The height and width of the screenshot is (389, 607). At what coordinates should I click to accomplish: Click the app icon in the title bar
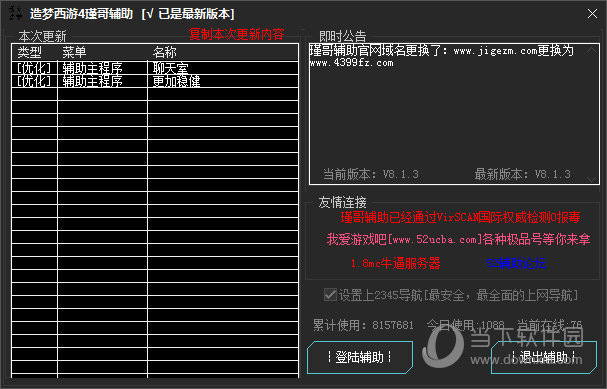pos(15,13)
